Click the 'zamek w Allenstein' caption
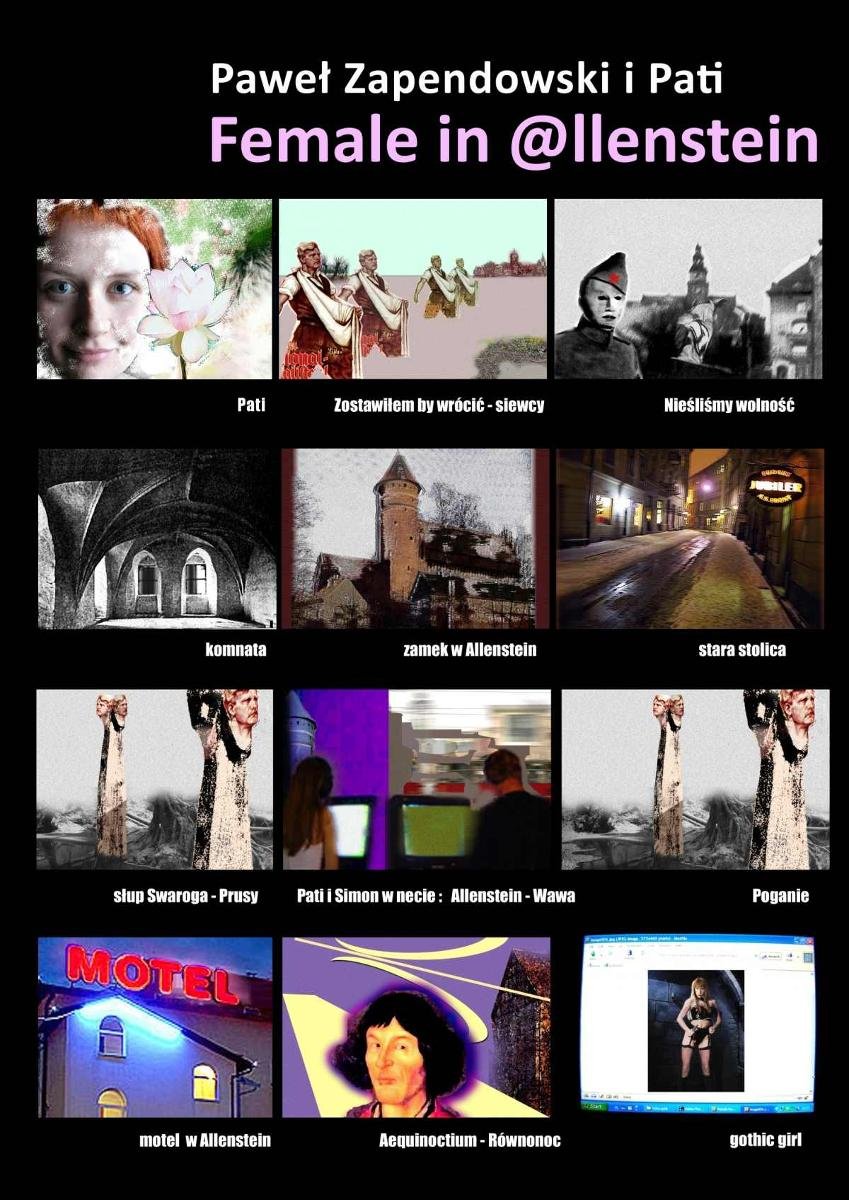The height and width of the screenshot is (1200, 849). click(469, 650)
